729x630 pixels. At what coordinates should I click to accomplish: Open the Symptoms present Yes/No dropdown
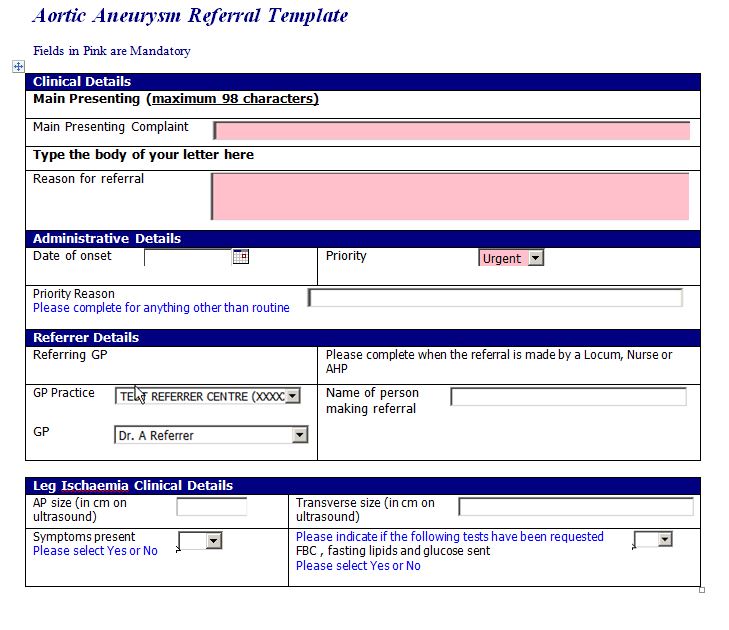point(213,541)
